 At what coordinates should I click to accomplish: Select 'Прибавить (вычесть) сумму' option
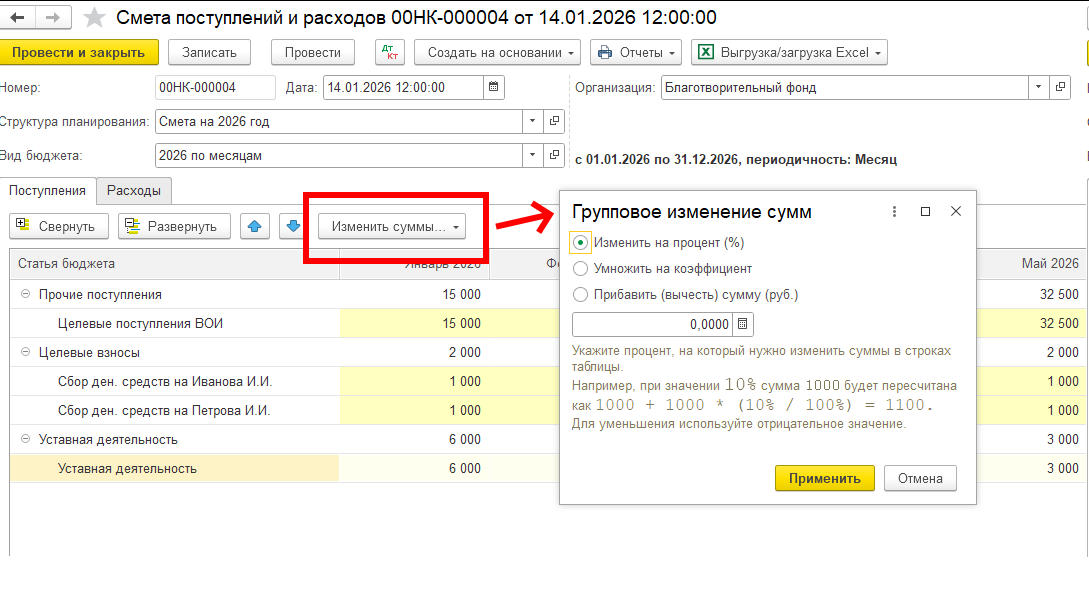[x=580, y=294]
